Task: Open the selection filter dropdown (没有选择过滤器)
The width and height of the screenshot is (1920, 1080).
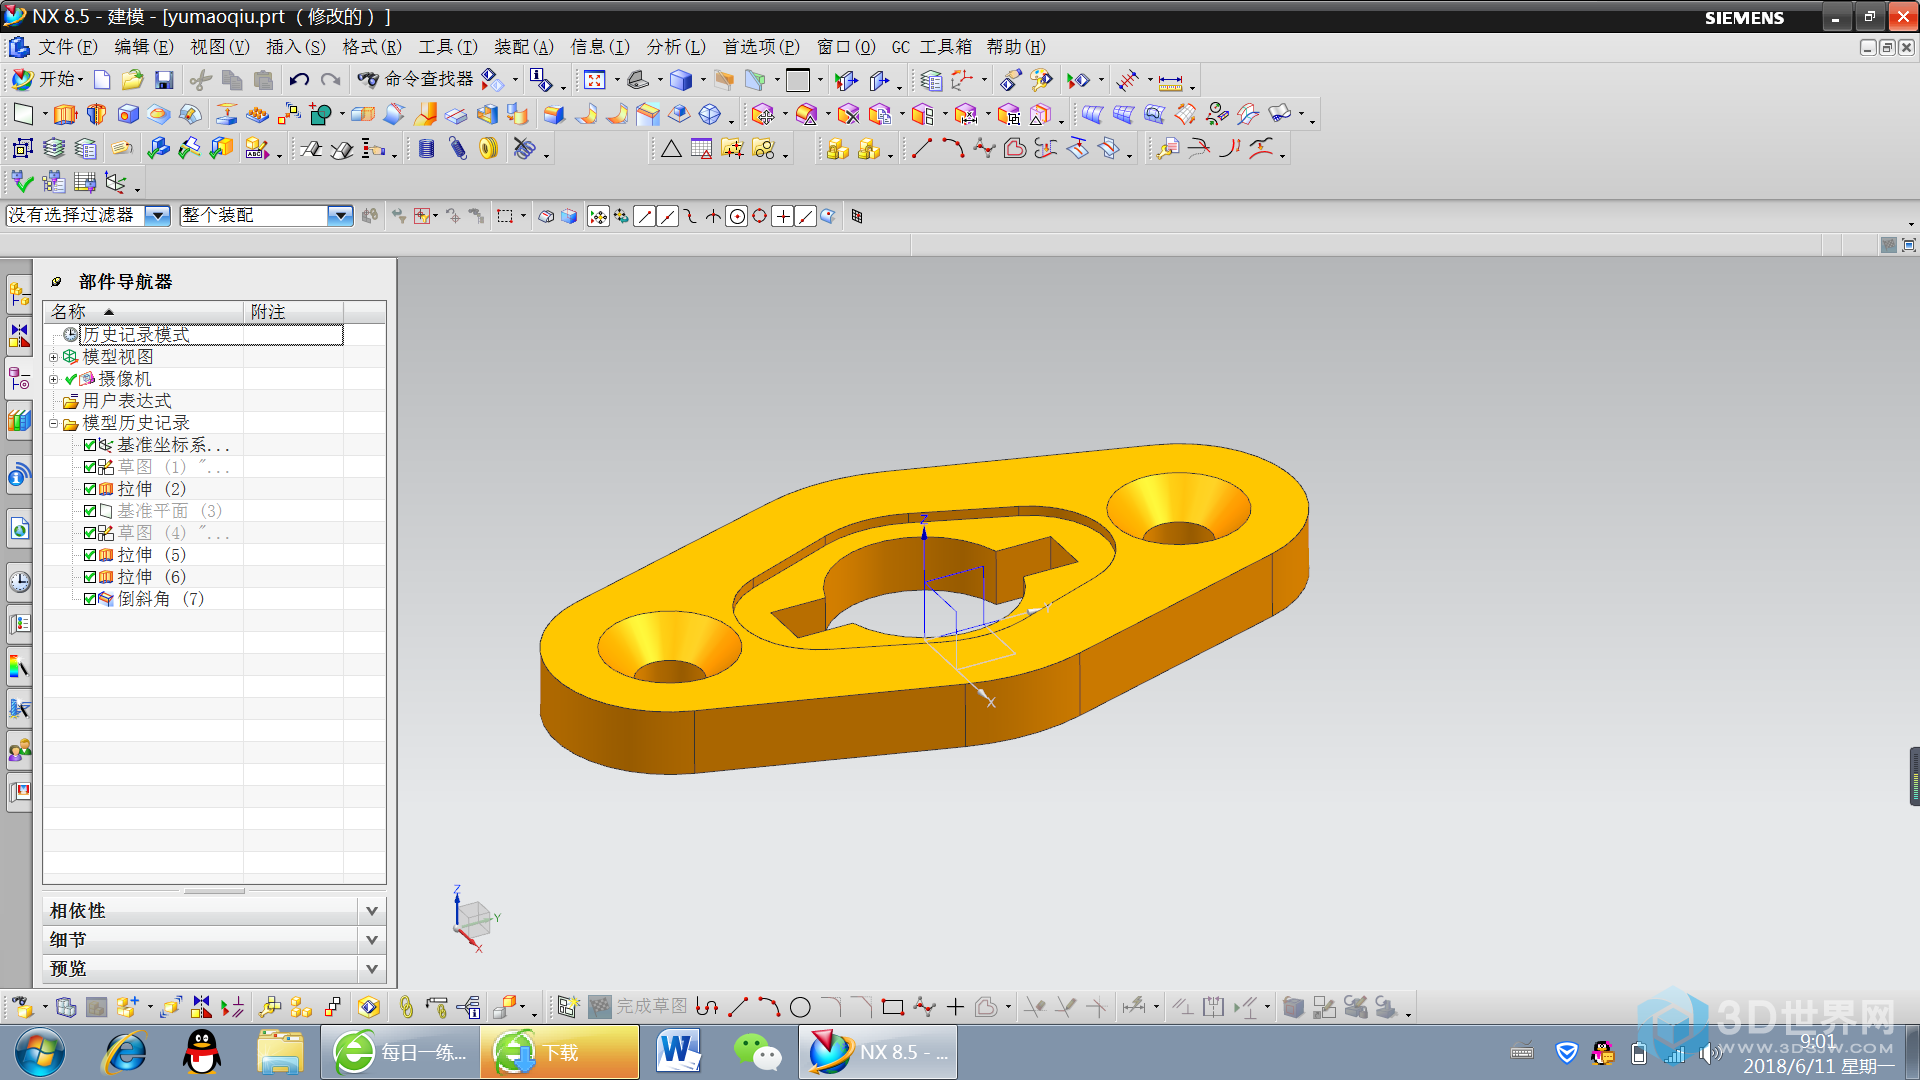Action: coord(157,215)
